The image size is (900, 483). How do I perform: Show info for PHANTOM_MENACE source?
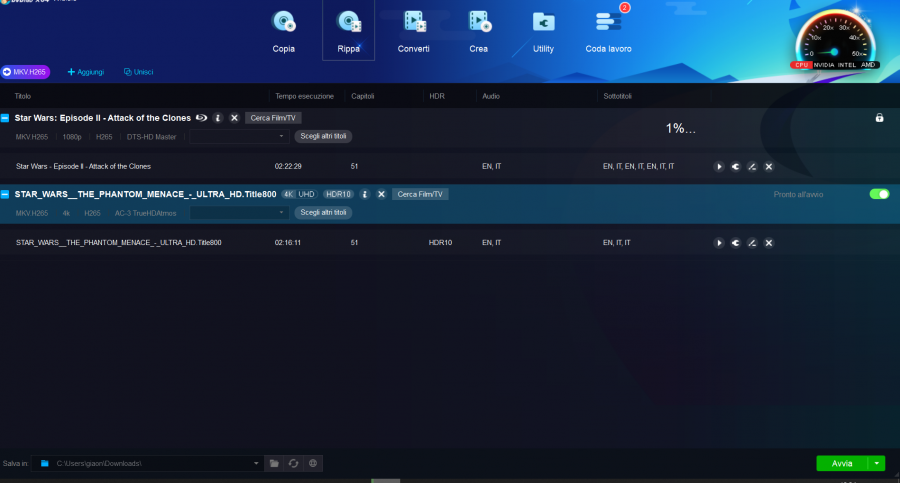click(x=364, y=194)
